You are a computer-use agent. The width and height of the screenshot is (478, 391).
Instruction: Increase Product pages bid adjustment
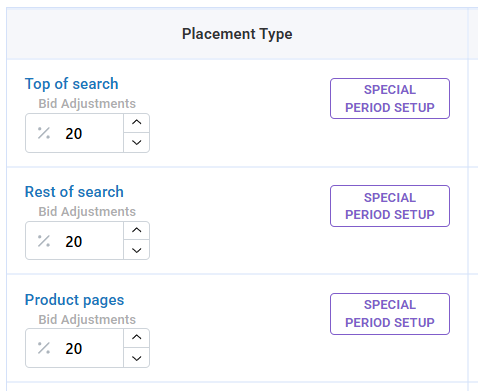(137, 338)
